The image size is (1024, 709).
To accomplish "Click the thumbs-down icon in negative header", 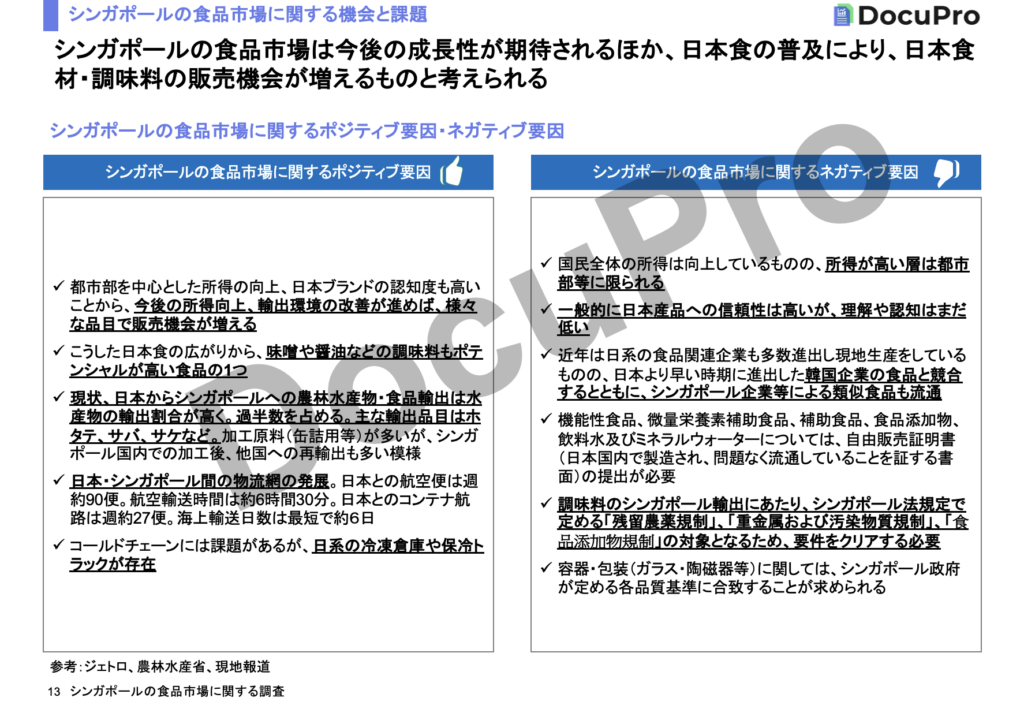I will (946, 172).
